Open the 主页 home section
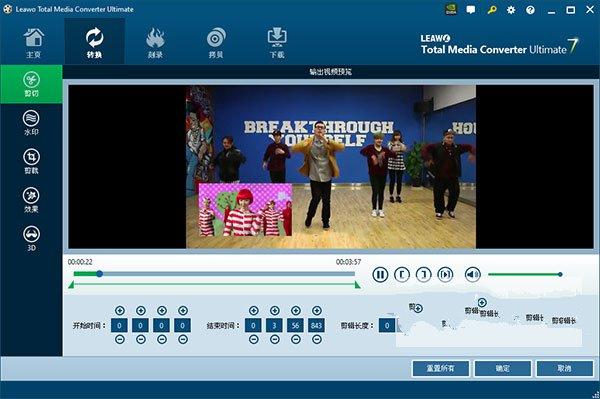 point(34,43)
